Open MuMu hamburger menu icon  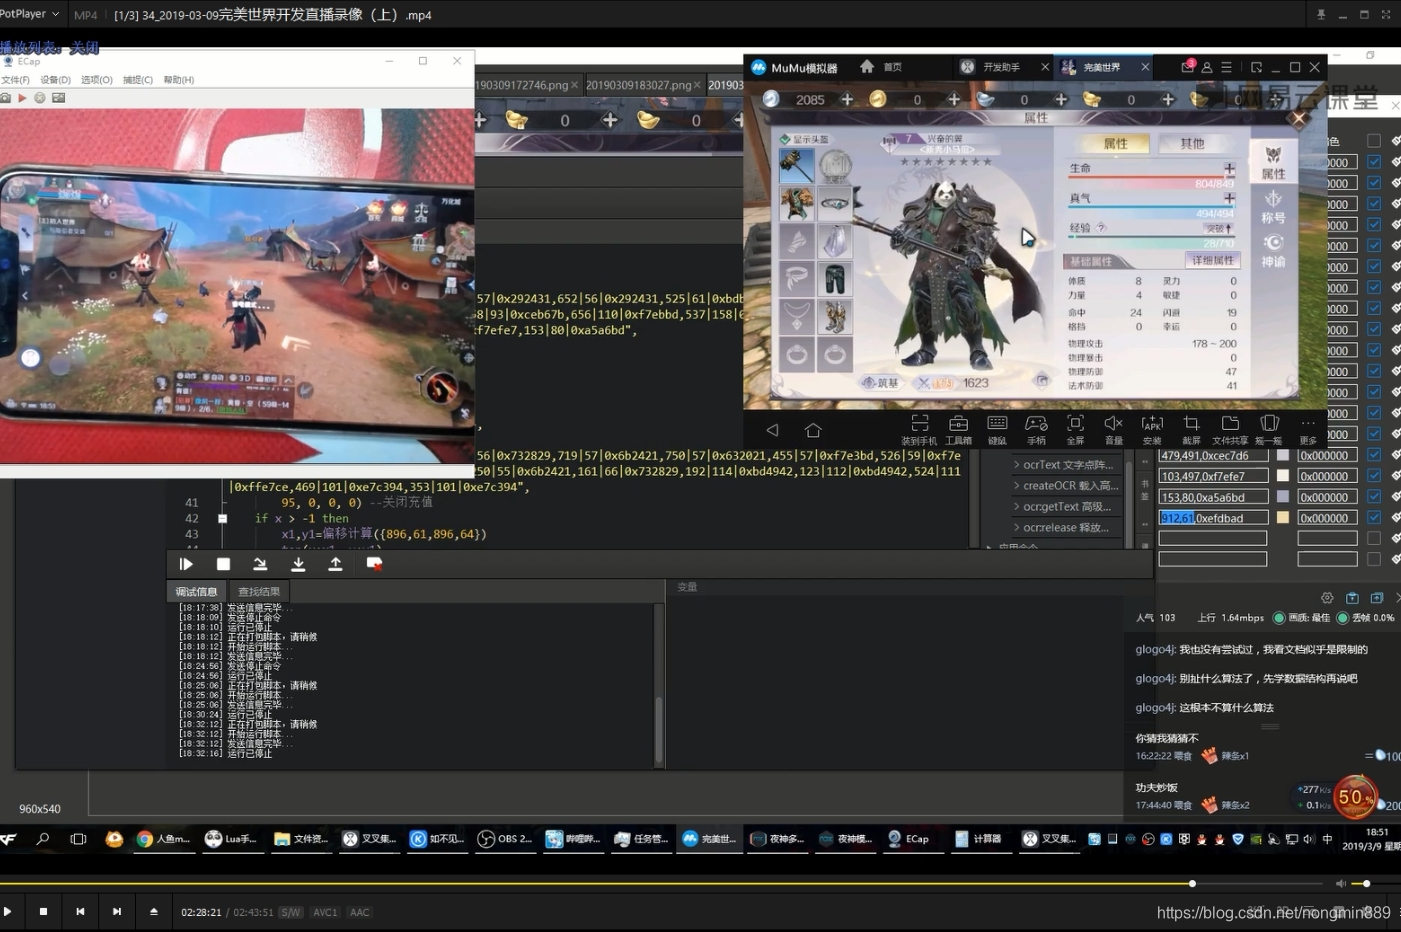click(x=1226, y=67)
